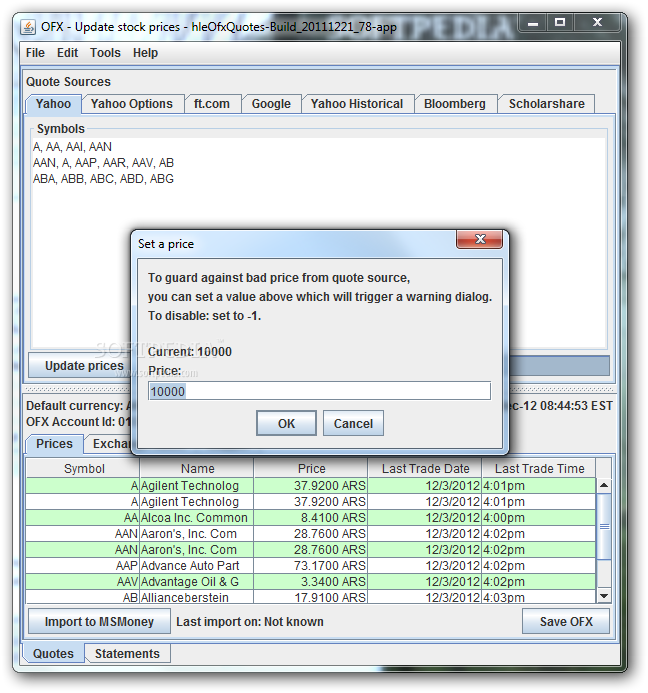The image size is (648, 693).
Task: Cancel the Set a price dialog
Action: pyautogui.click(x=353, y=423)
